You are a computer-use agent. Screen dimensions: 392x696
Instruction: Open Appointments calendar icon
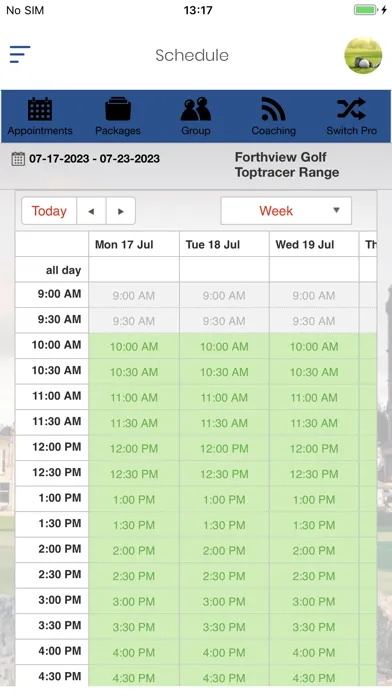40,109
